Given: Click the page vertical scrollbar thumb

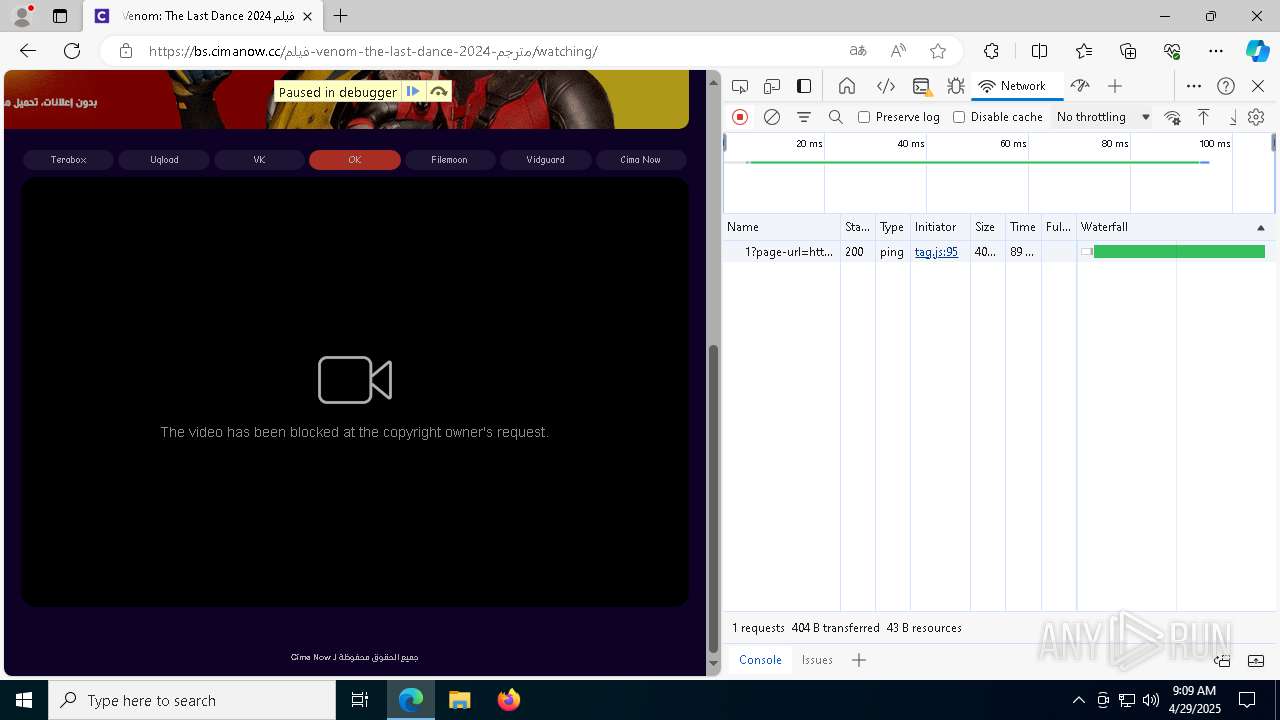Looking at the screenshot, I should [713, 499].
